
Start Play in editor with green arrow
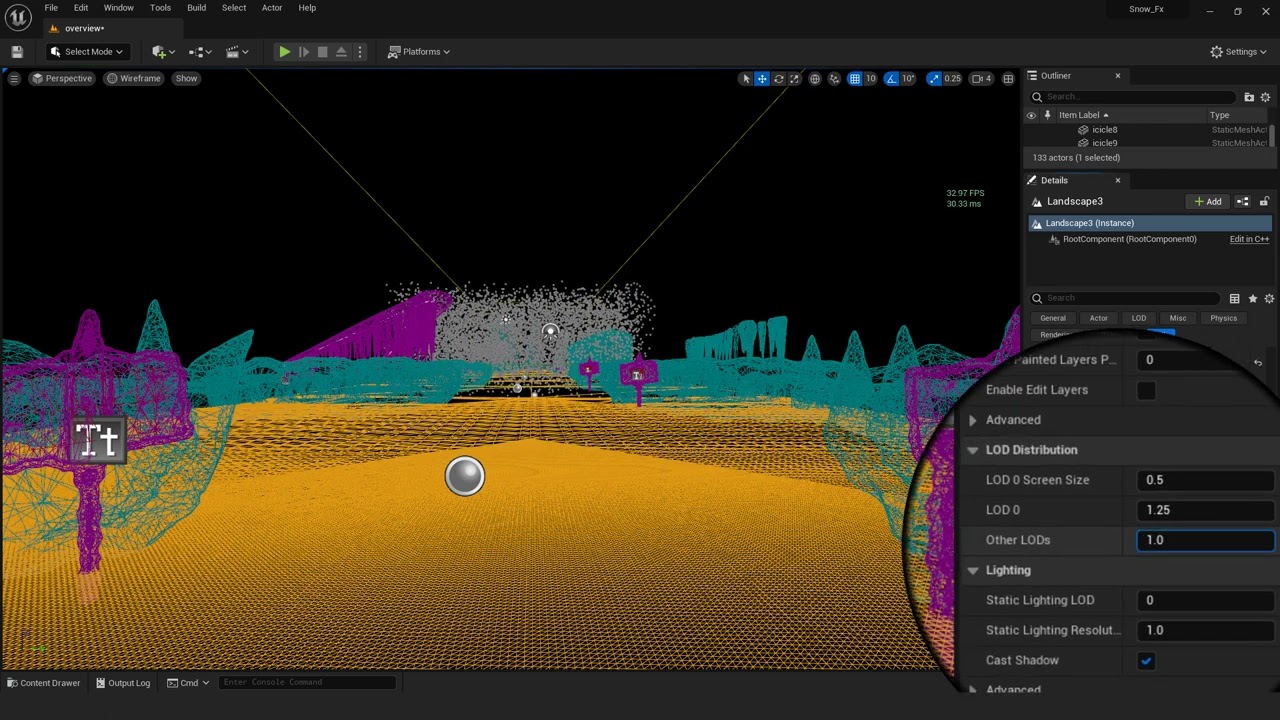(x=285, y=52)
